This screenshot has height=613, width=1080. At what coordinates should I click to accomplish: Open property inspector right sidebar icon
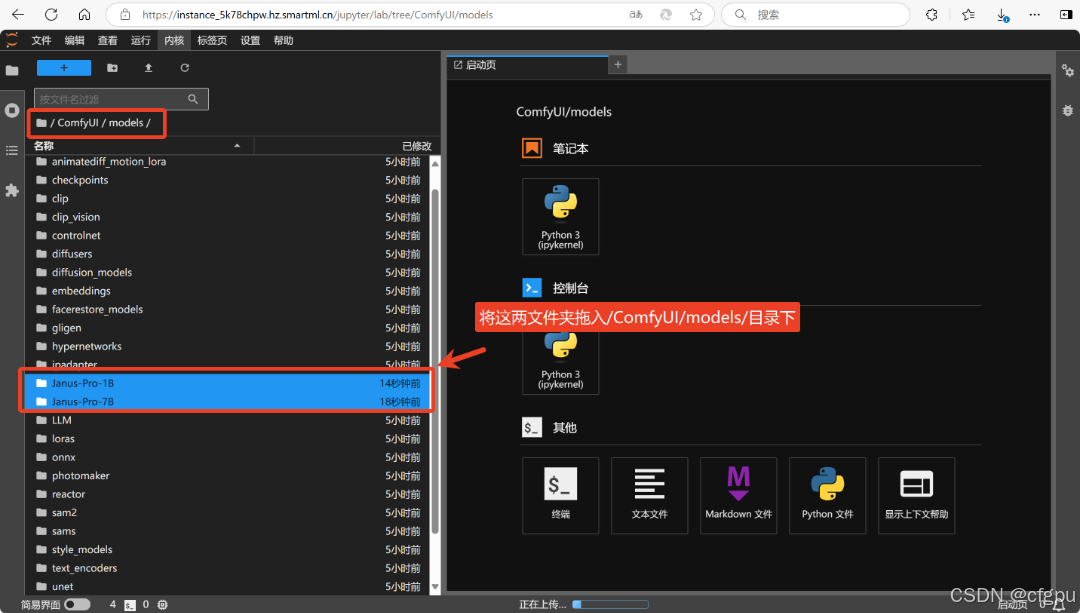pyautogui.click(x=1068, y=70)
